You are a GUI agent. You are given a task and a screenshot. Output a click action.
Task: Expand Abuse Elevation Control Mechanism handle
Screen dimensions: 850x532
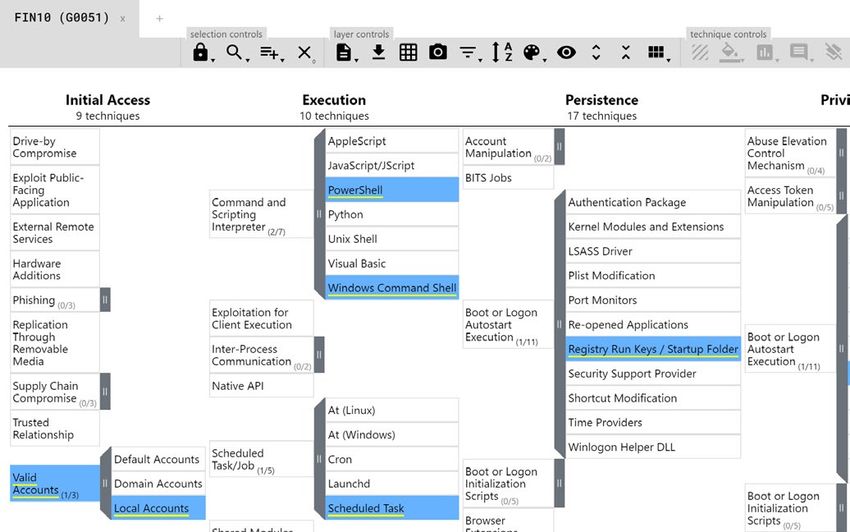click(841, 153)
